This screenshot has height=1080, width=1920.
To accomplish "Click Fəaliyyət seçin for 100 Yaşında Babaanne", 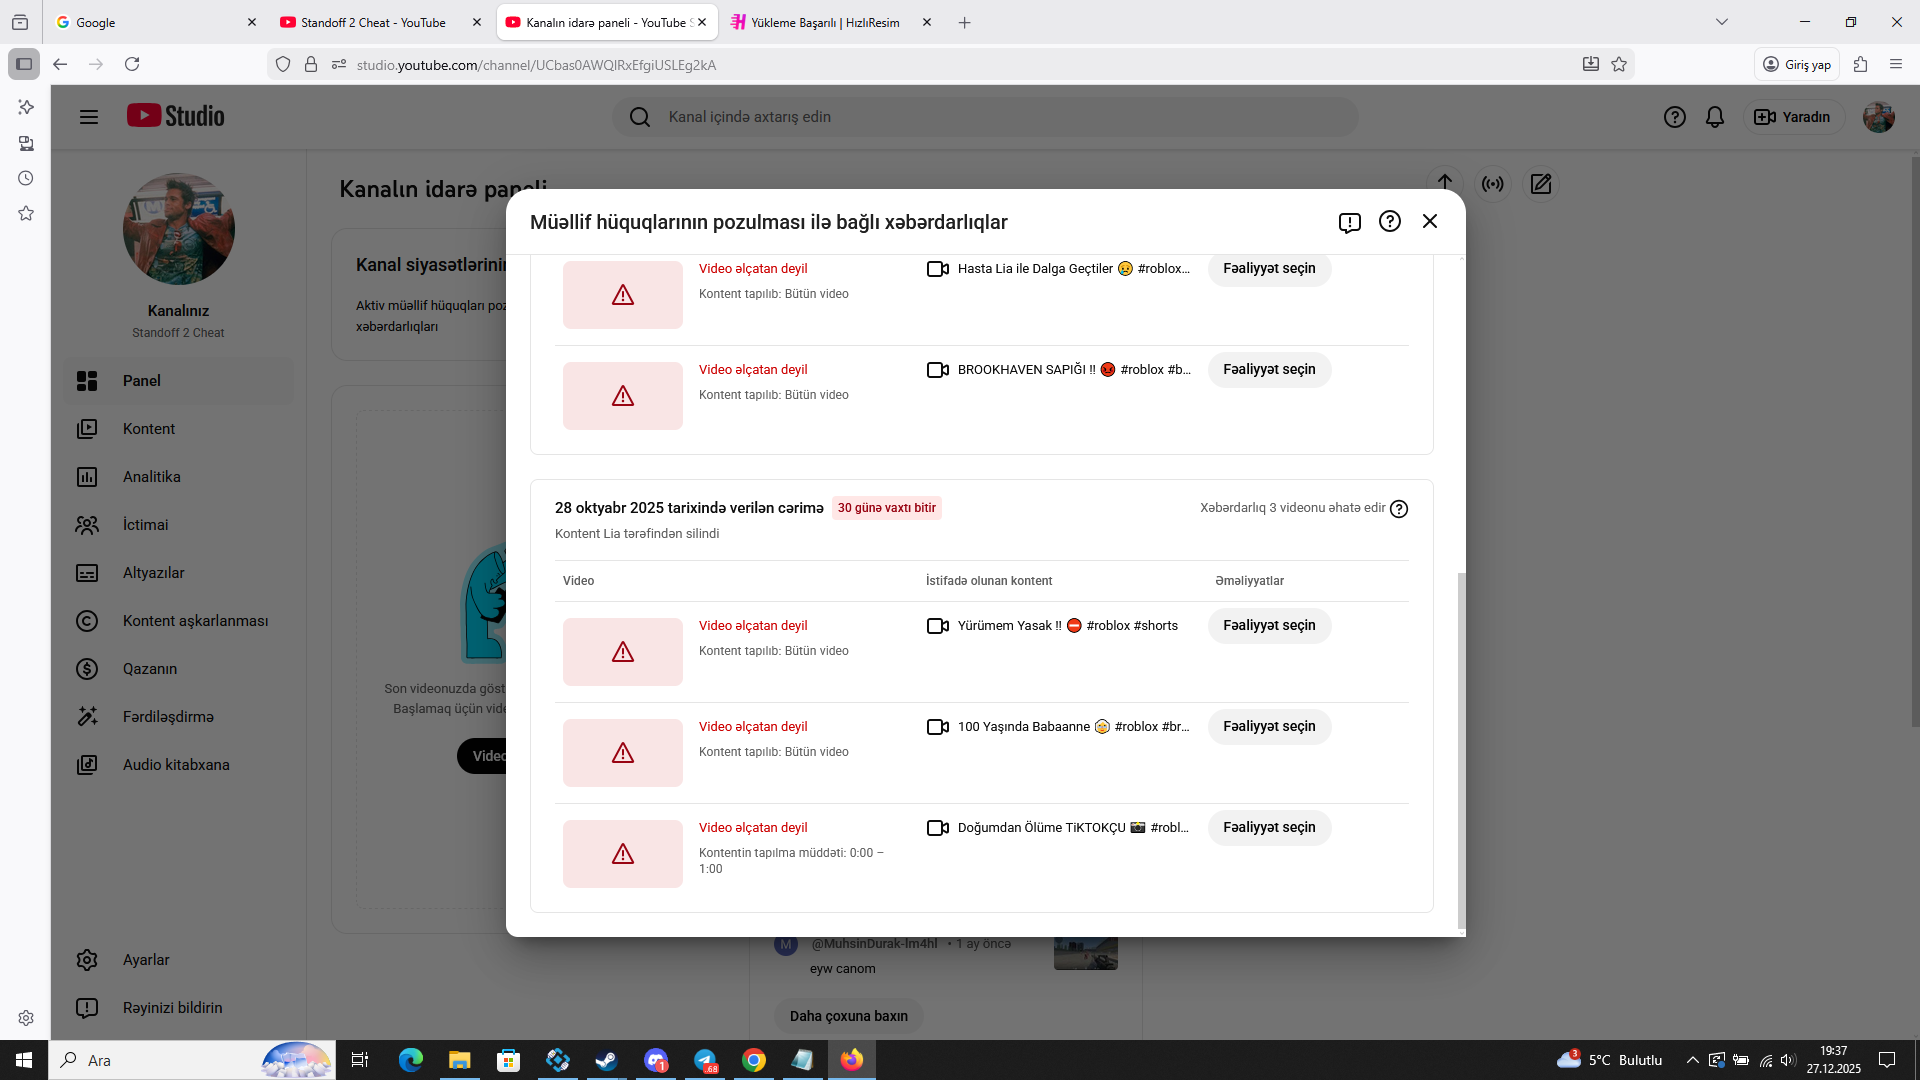I will 1269,727.
